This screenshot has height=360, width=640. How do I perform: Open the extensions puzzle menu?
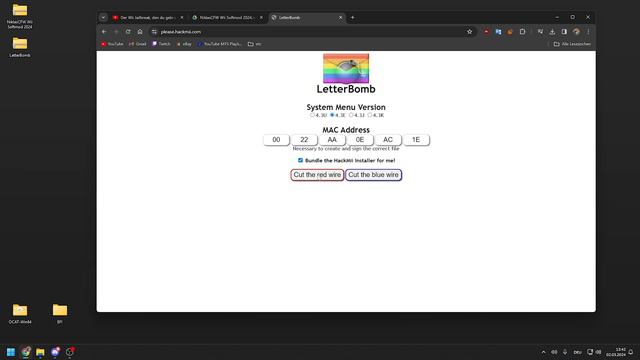(522, 32)
